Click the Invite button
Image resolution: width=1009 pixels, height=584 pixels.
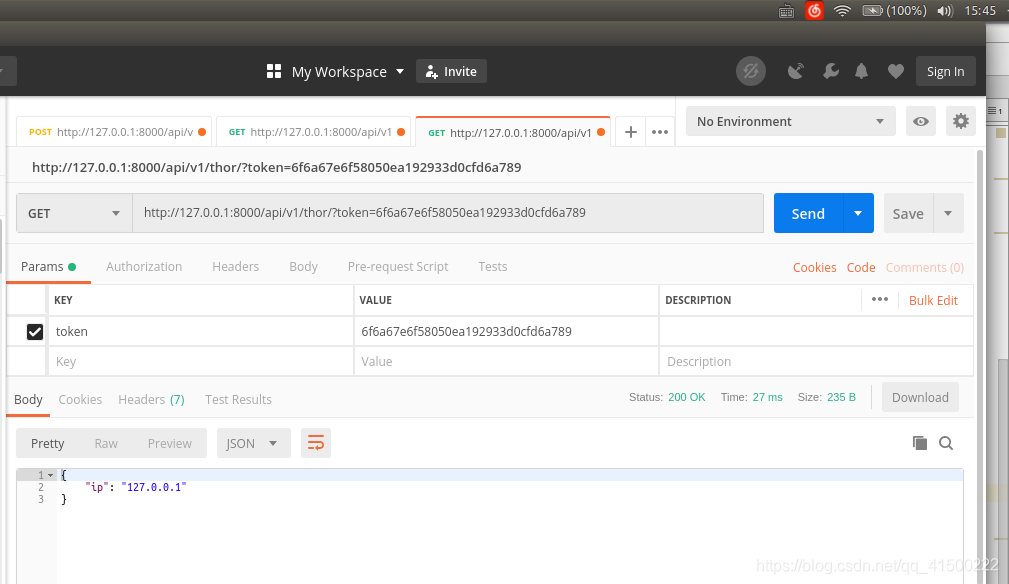tap(451, 71)
